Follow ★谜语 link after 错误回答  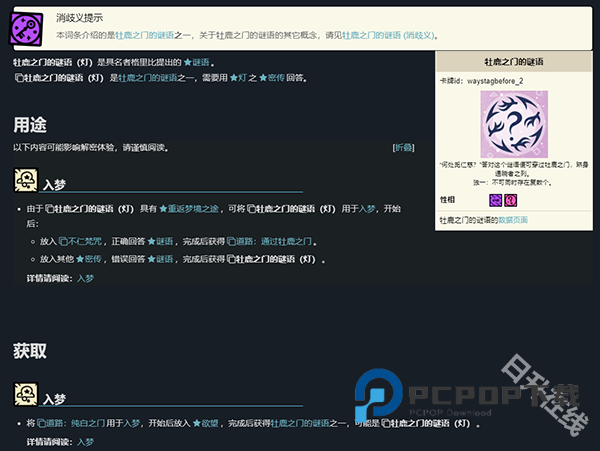pos(160,259)
